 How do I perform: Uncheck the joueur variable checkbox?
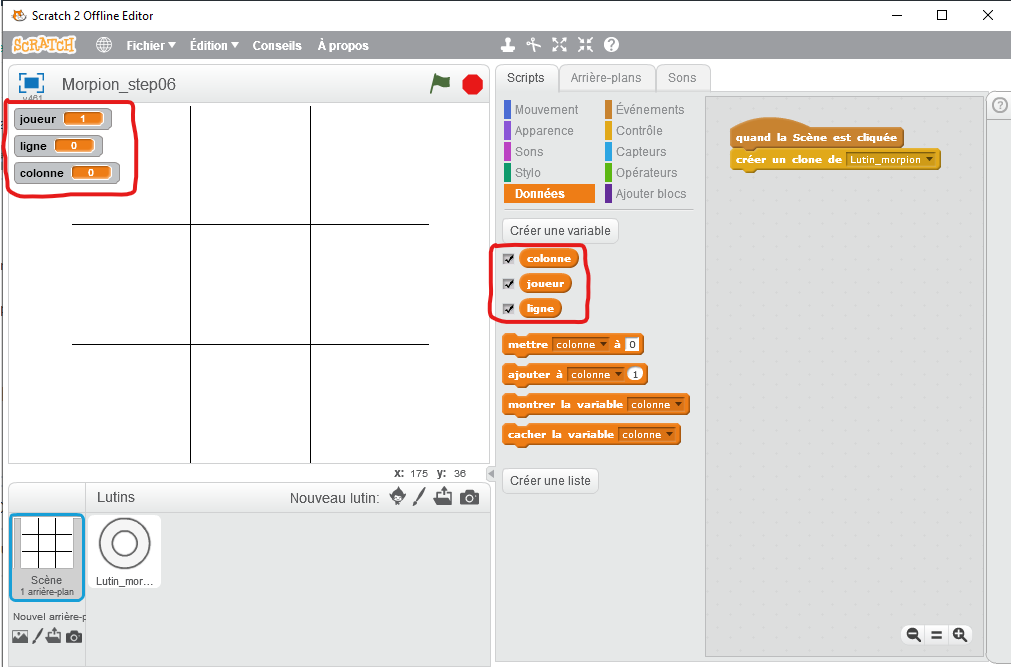pos(508,284)
